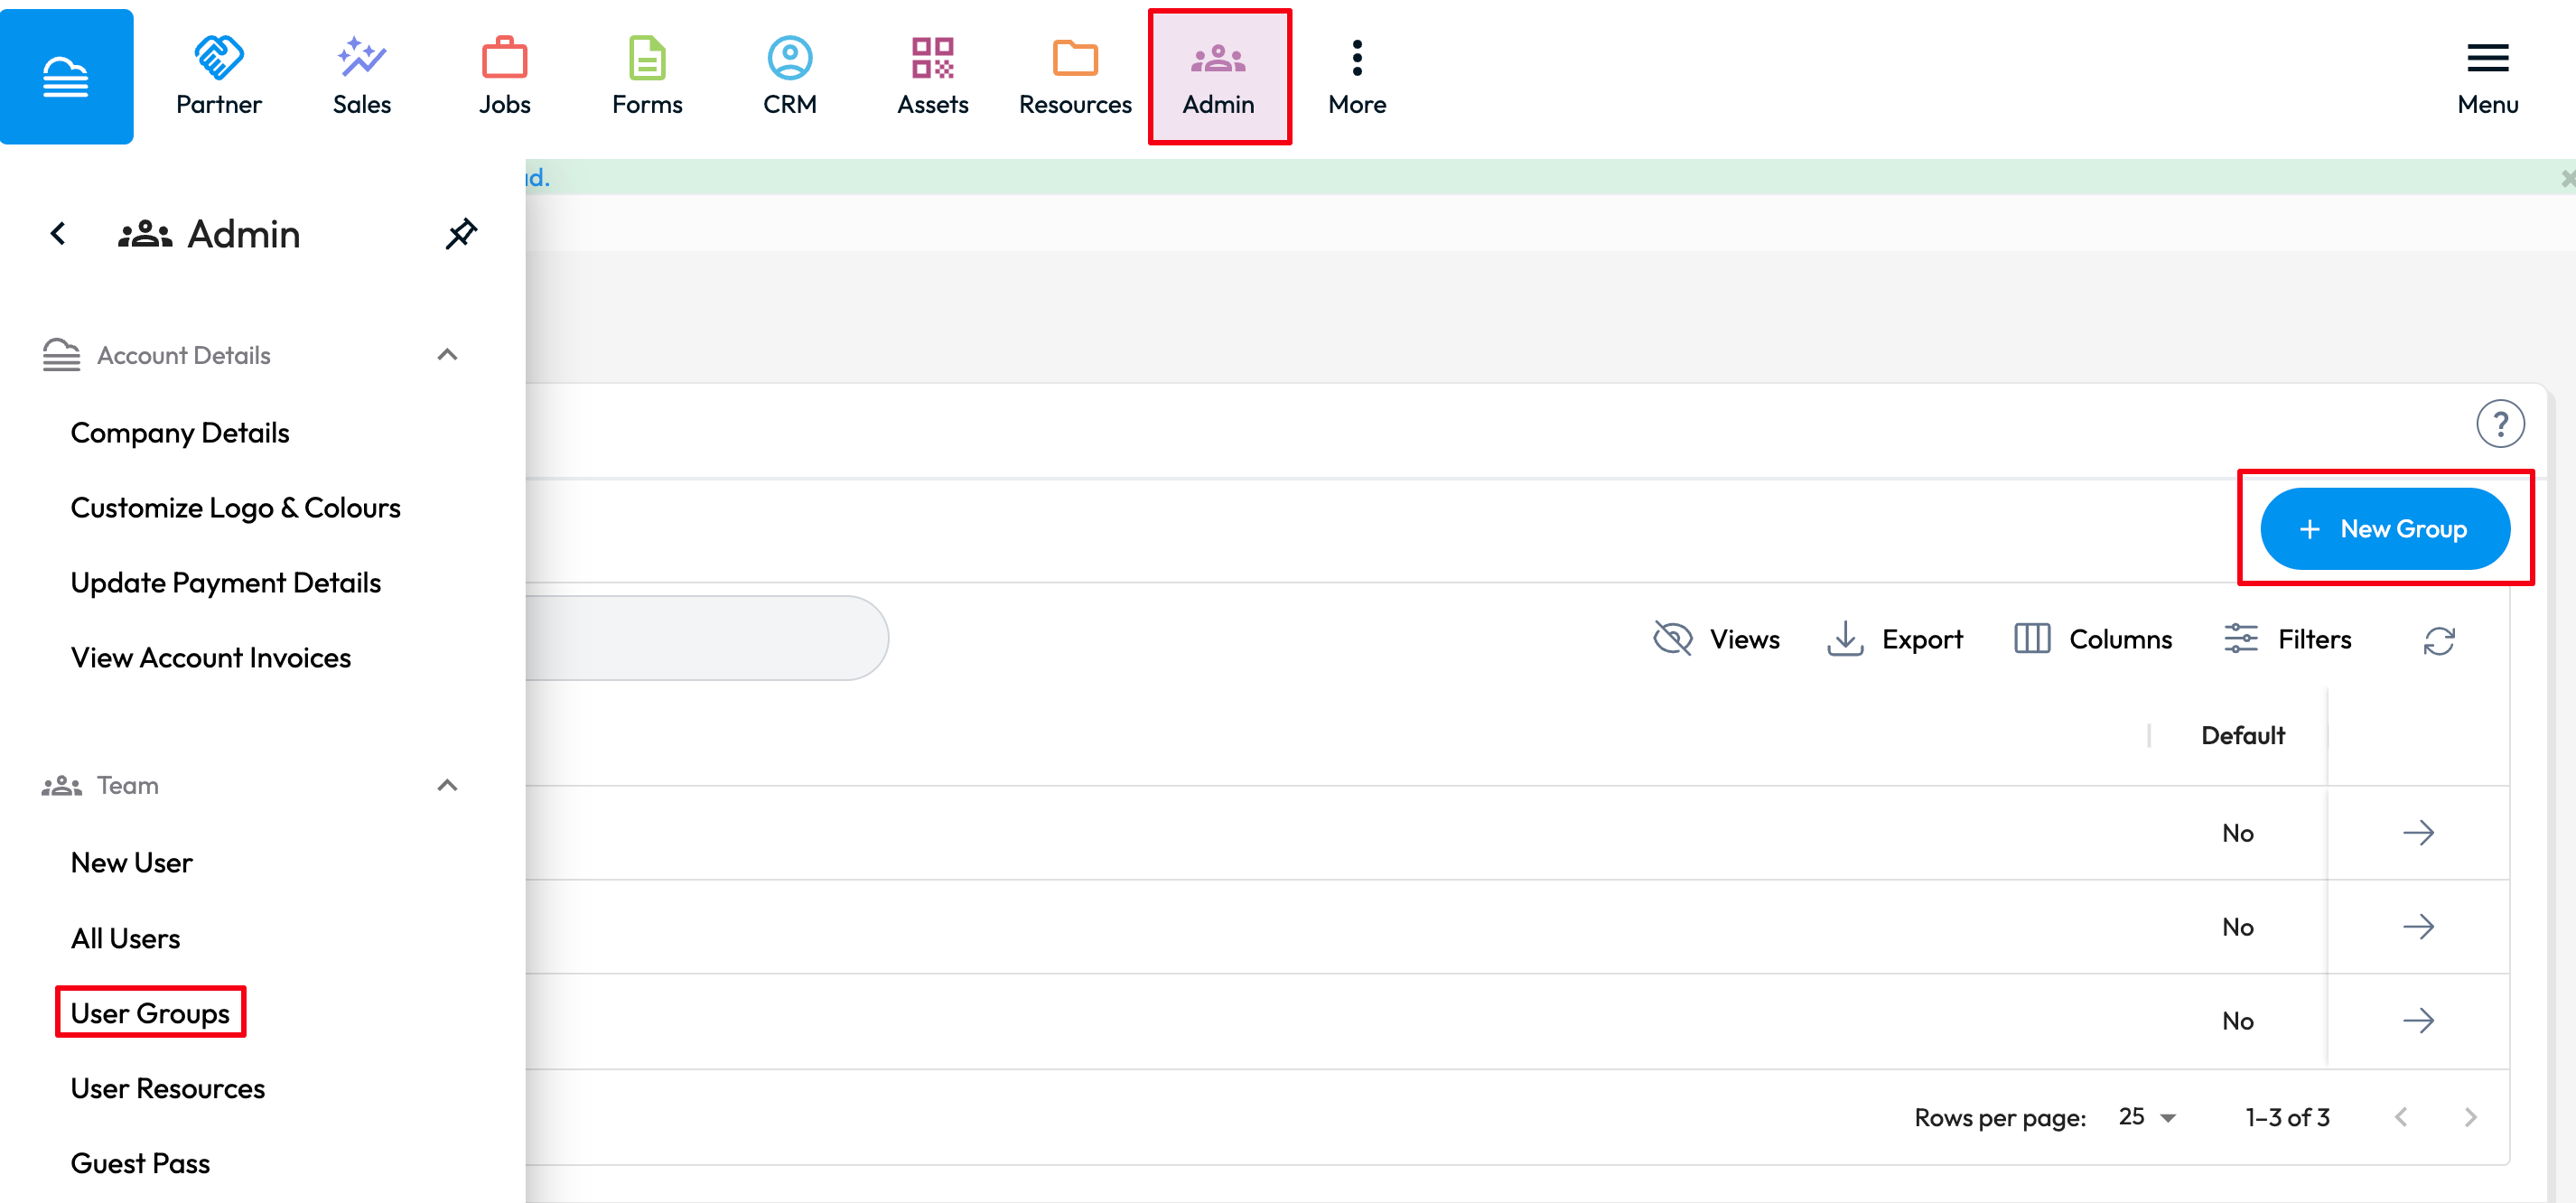Open the Assets QR code icon
This screenshot has height=1203, width=2576.
point(932,58)
